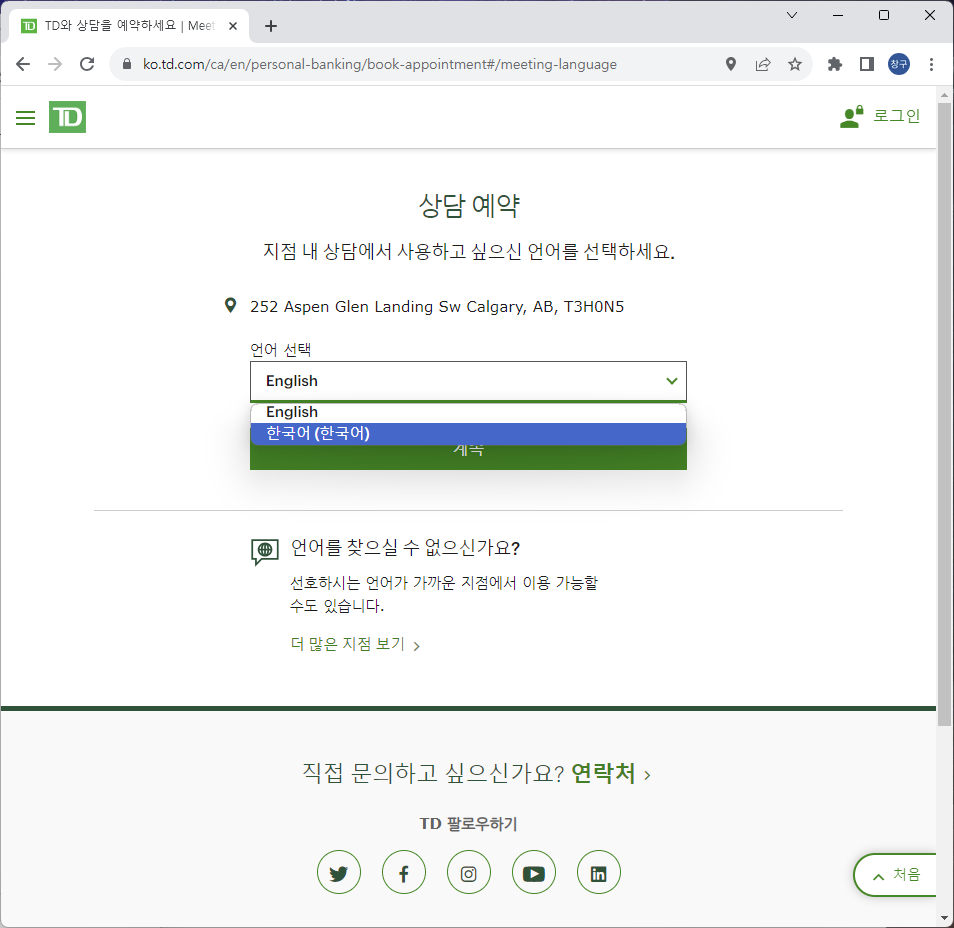Viewport: 954px width, 928px height.
Task: Toggle the browser side panel
Action: (x=866, y=64)
